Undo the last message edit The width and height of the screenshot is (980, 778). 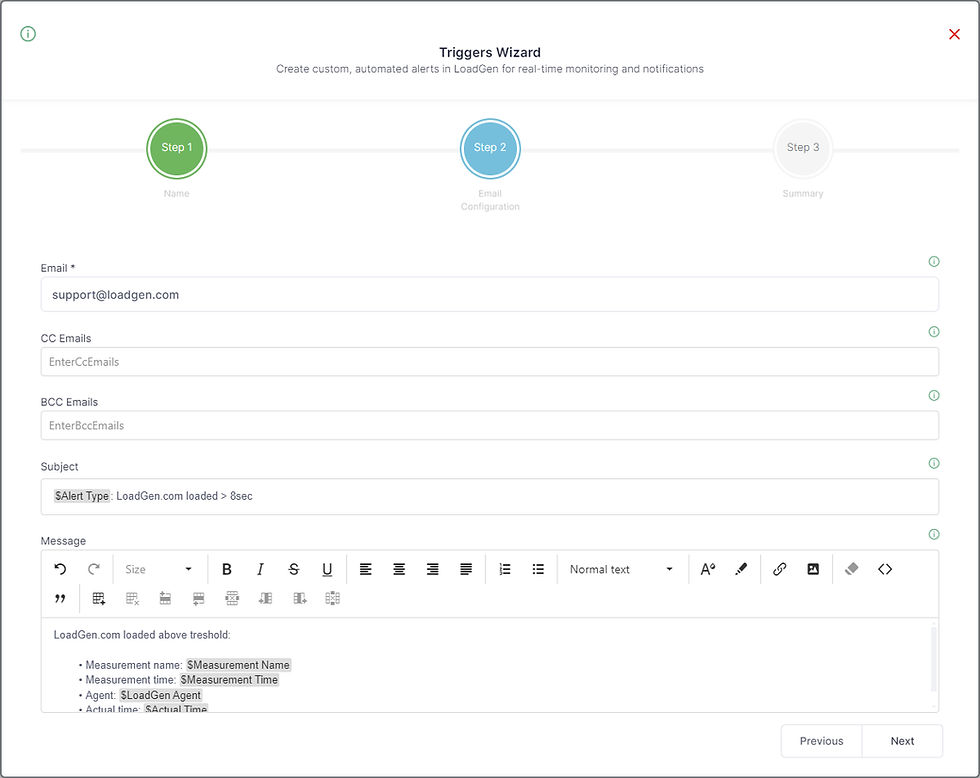point(60,568)
